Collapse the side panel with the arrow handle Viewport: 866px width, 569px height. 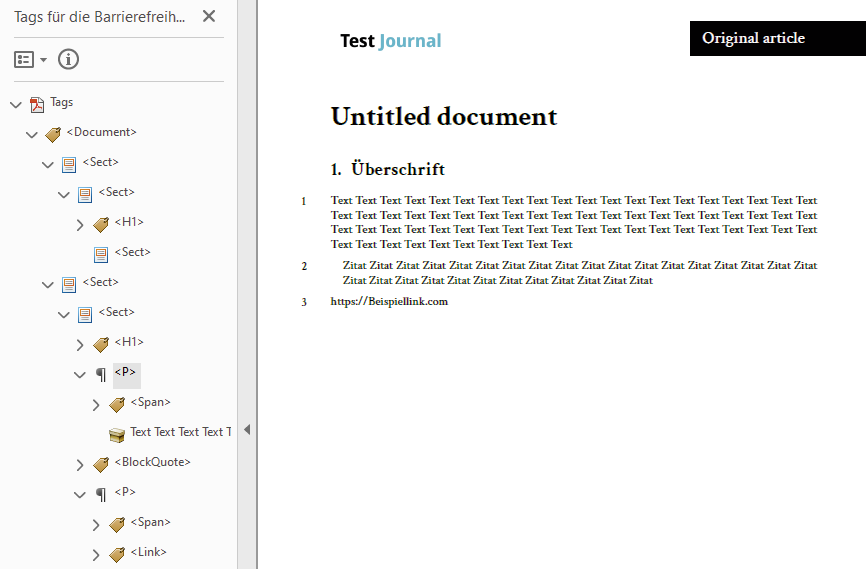coord(247,430)
